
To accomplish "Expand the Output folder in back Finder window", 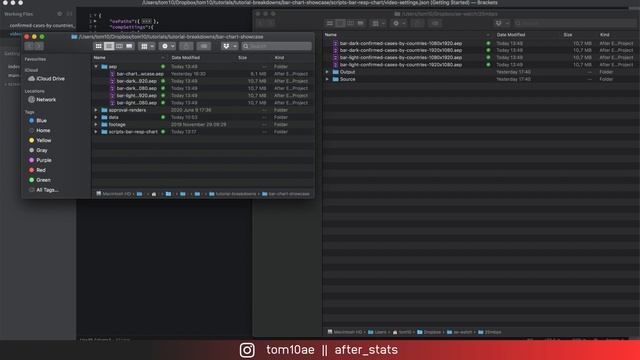I will click(327, 72).
